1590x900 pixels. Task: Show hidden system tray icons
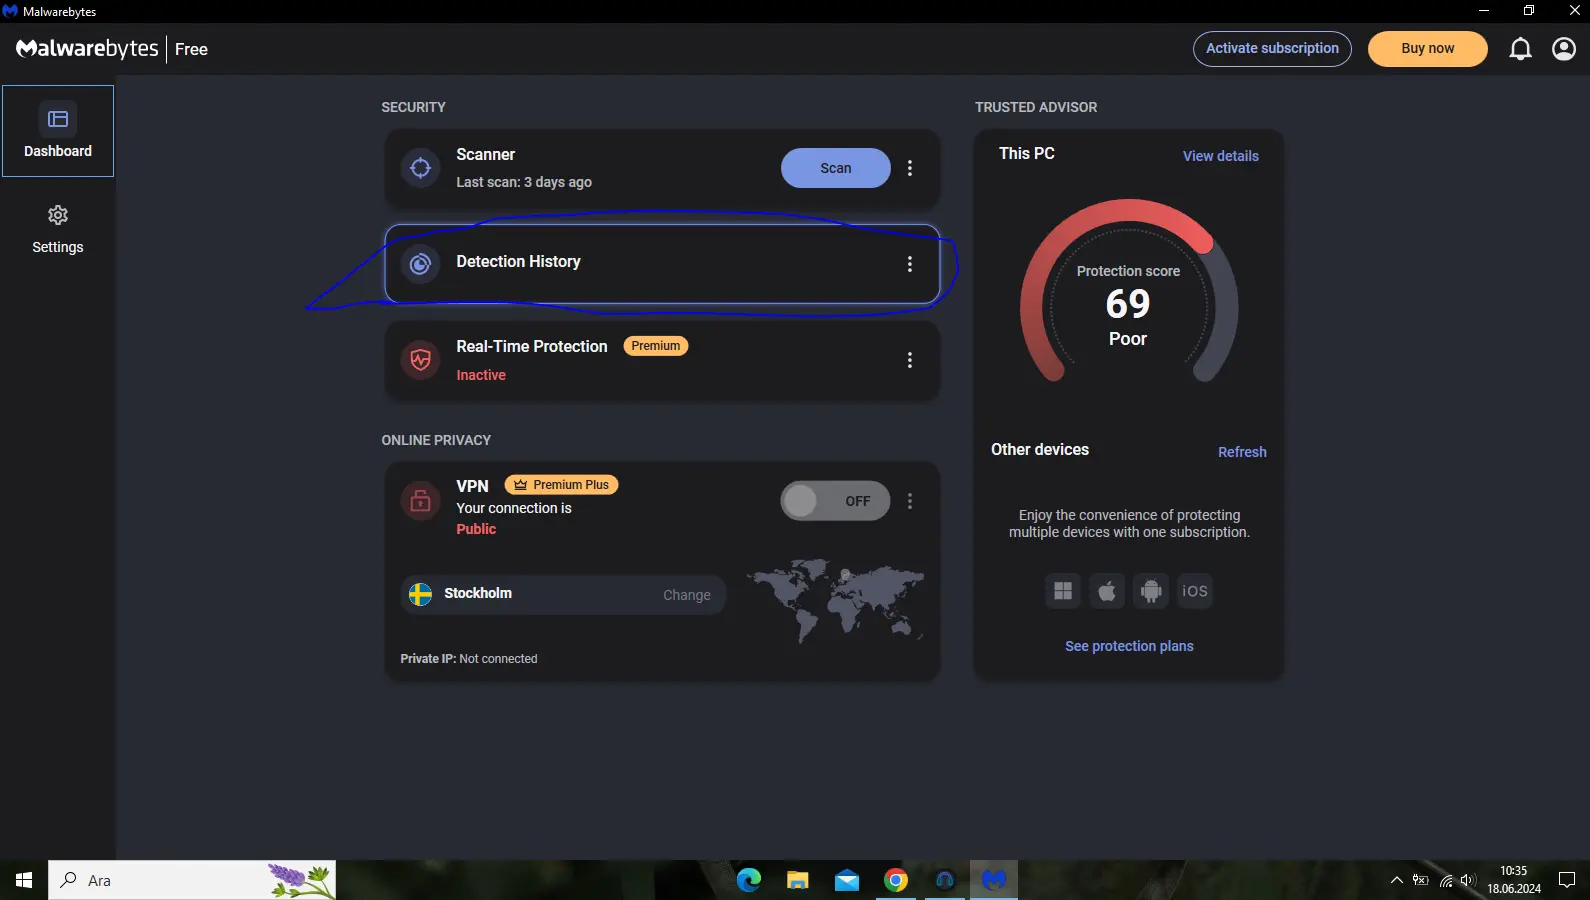click(1397, 880)
